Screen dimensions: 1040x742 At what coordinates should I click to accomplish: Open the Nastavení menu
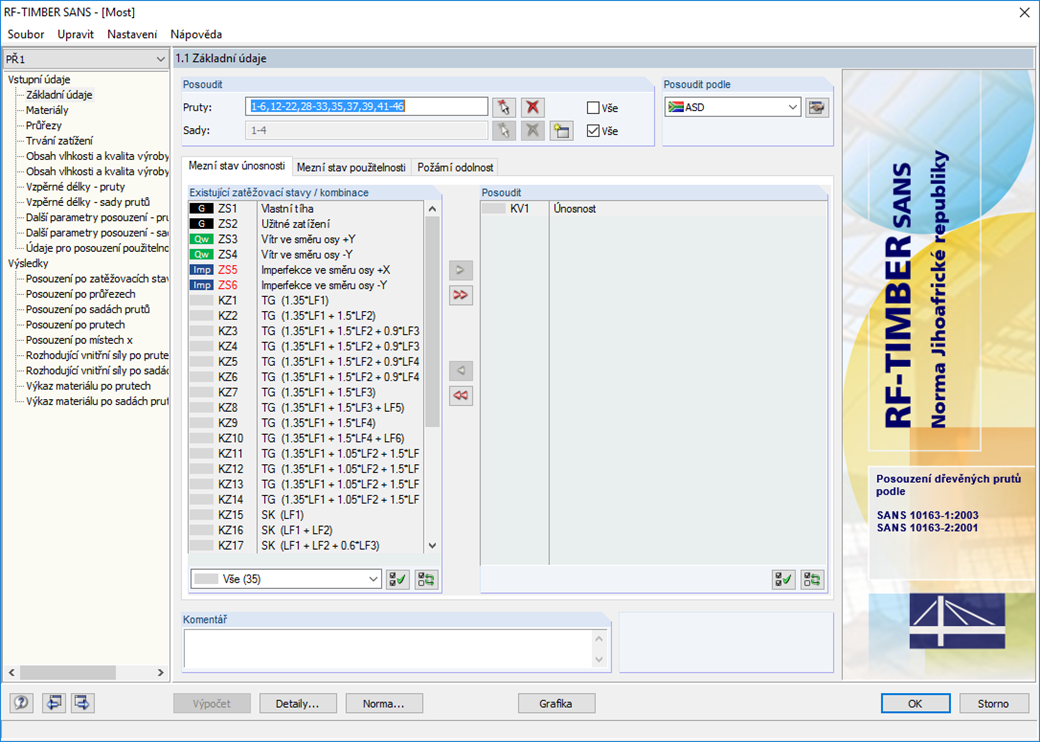[132, 34]
